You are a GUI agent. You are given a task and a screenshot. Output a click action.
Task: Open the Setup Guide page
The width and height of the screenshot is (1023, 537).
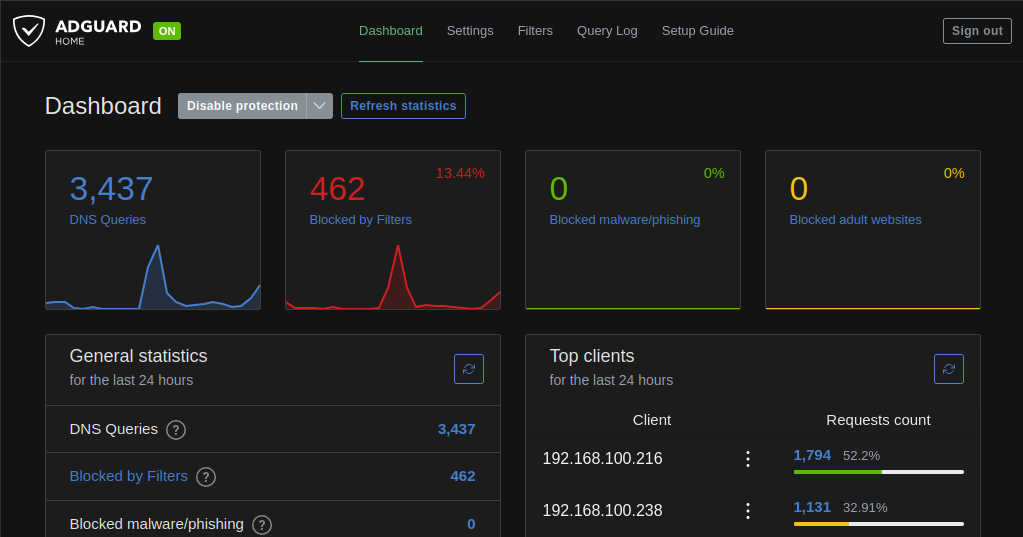697,31
